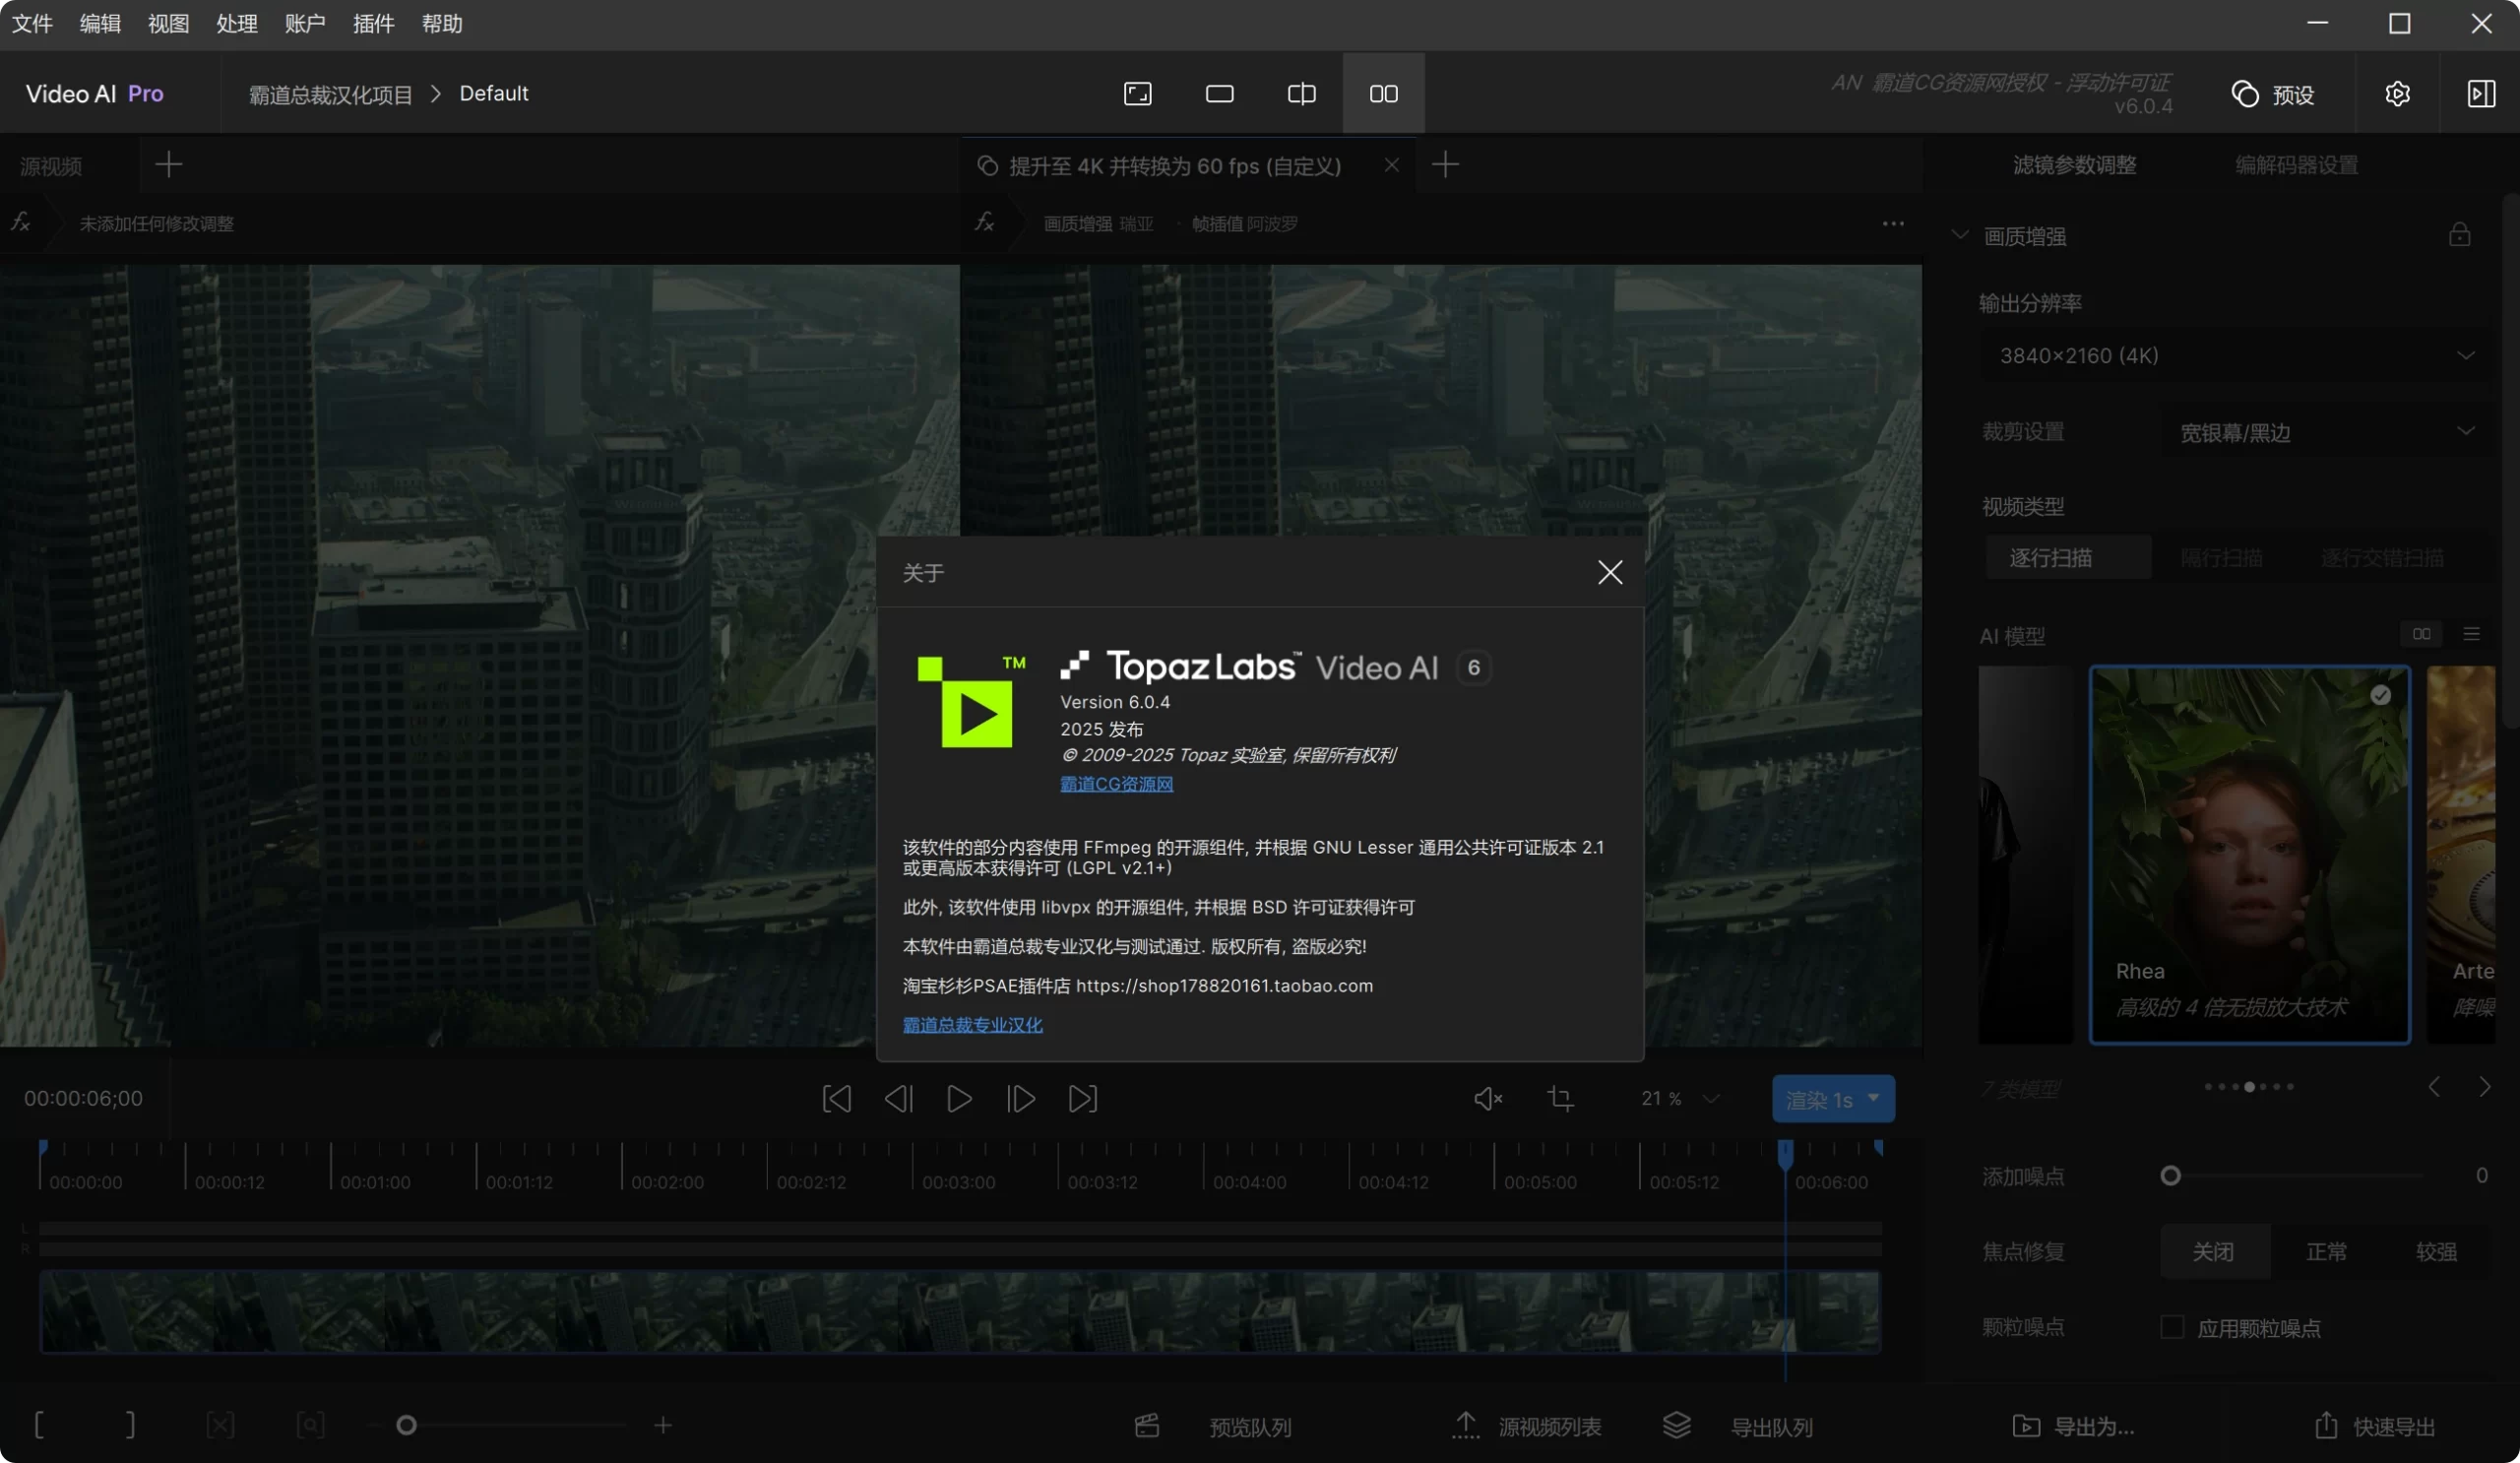
Task: Switch AI 模型 to grid view icon
Action: tap(2421, 634)
